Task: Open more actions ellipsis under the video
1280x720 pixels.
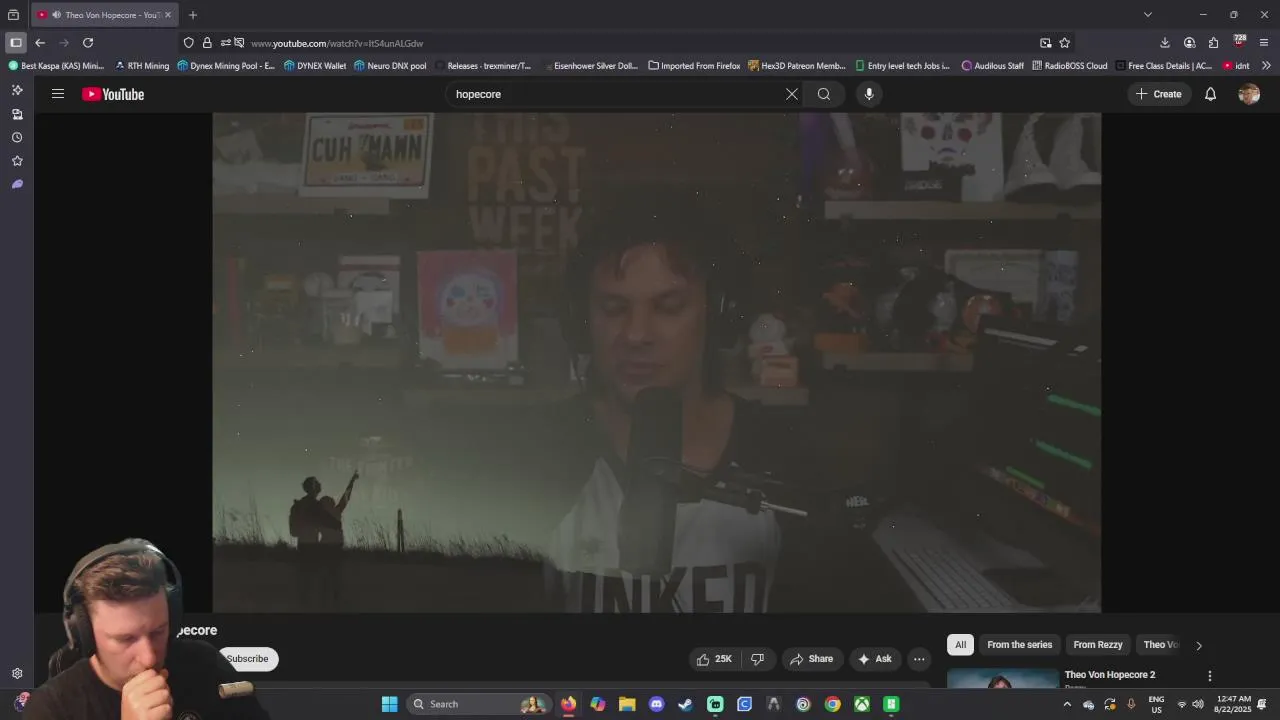Action: pos(919,659)
